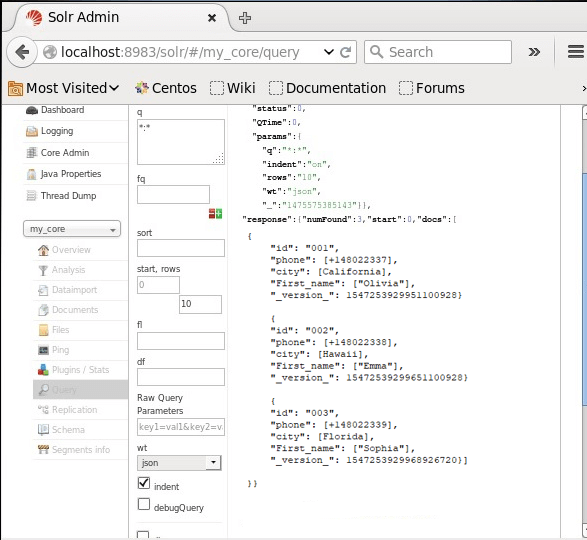
Task: Enable the debugQuery checkbox
Action: (x=144, y=504)
